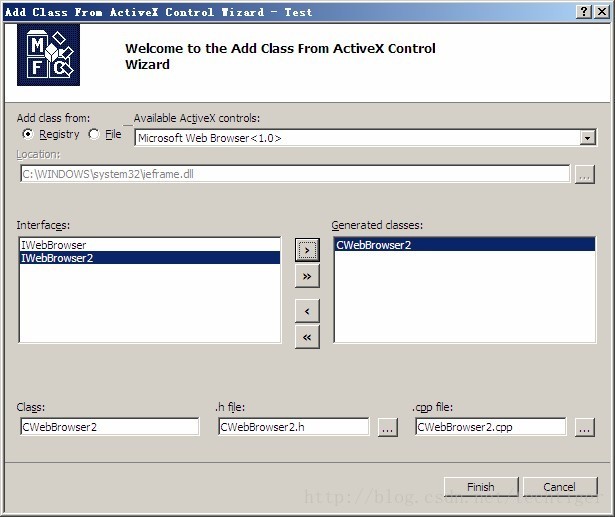Close the wizard dialog window
Image resolution: width=615 pixels, height=517 pixels.
[602, 12]
